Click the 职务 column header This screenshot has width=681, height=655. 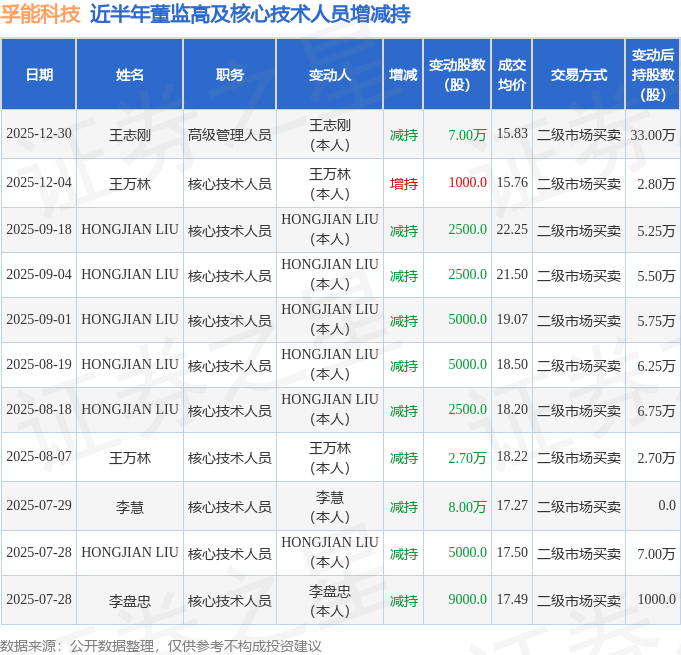229,75
